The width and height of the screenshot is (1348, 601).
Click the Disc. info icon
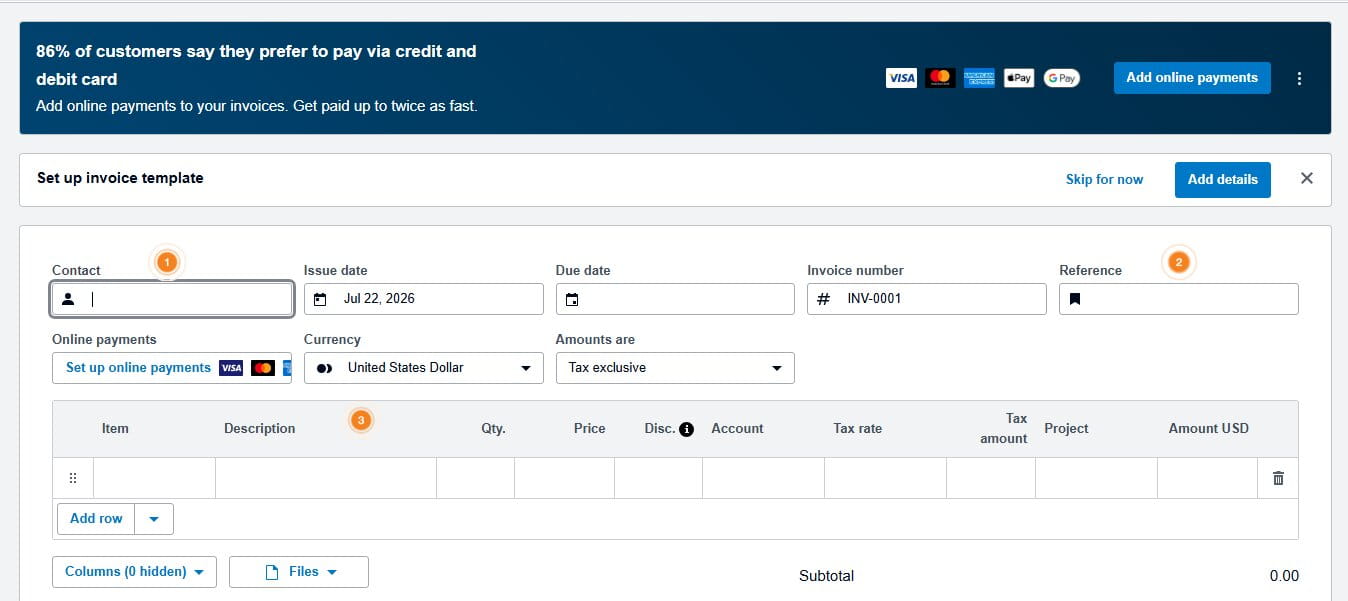(686, 429)
